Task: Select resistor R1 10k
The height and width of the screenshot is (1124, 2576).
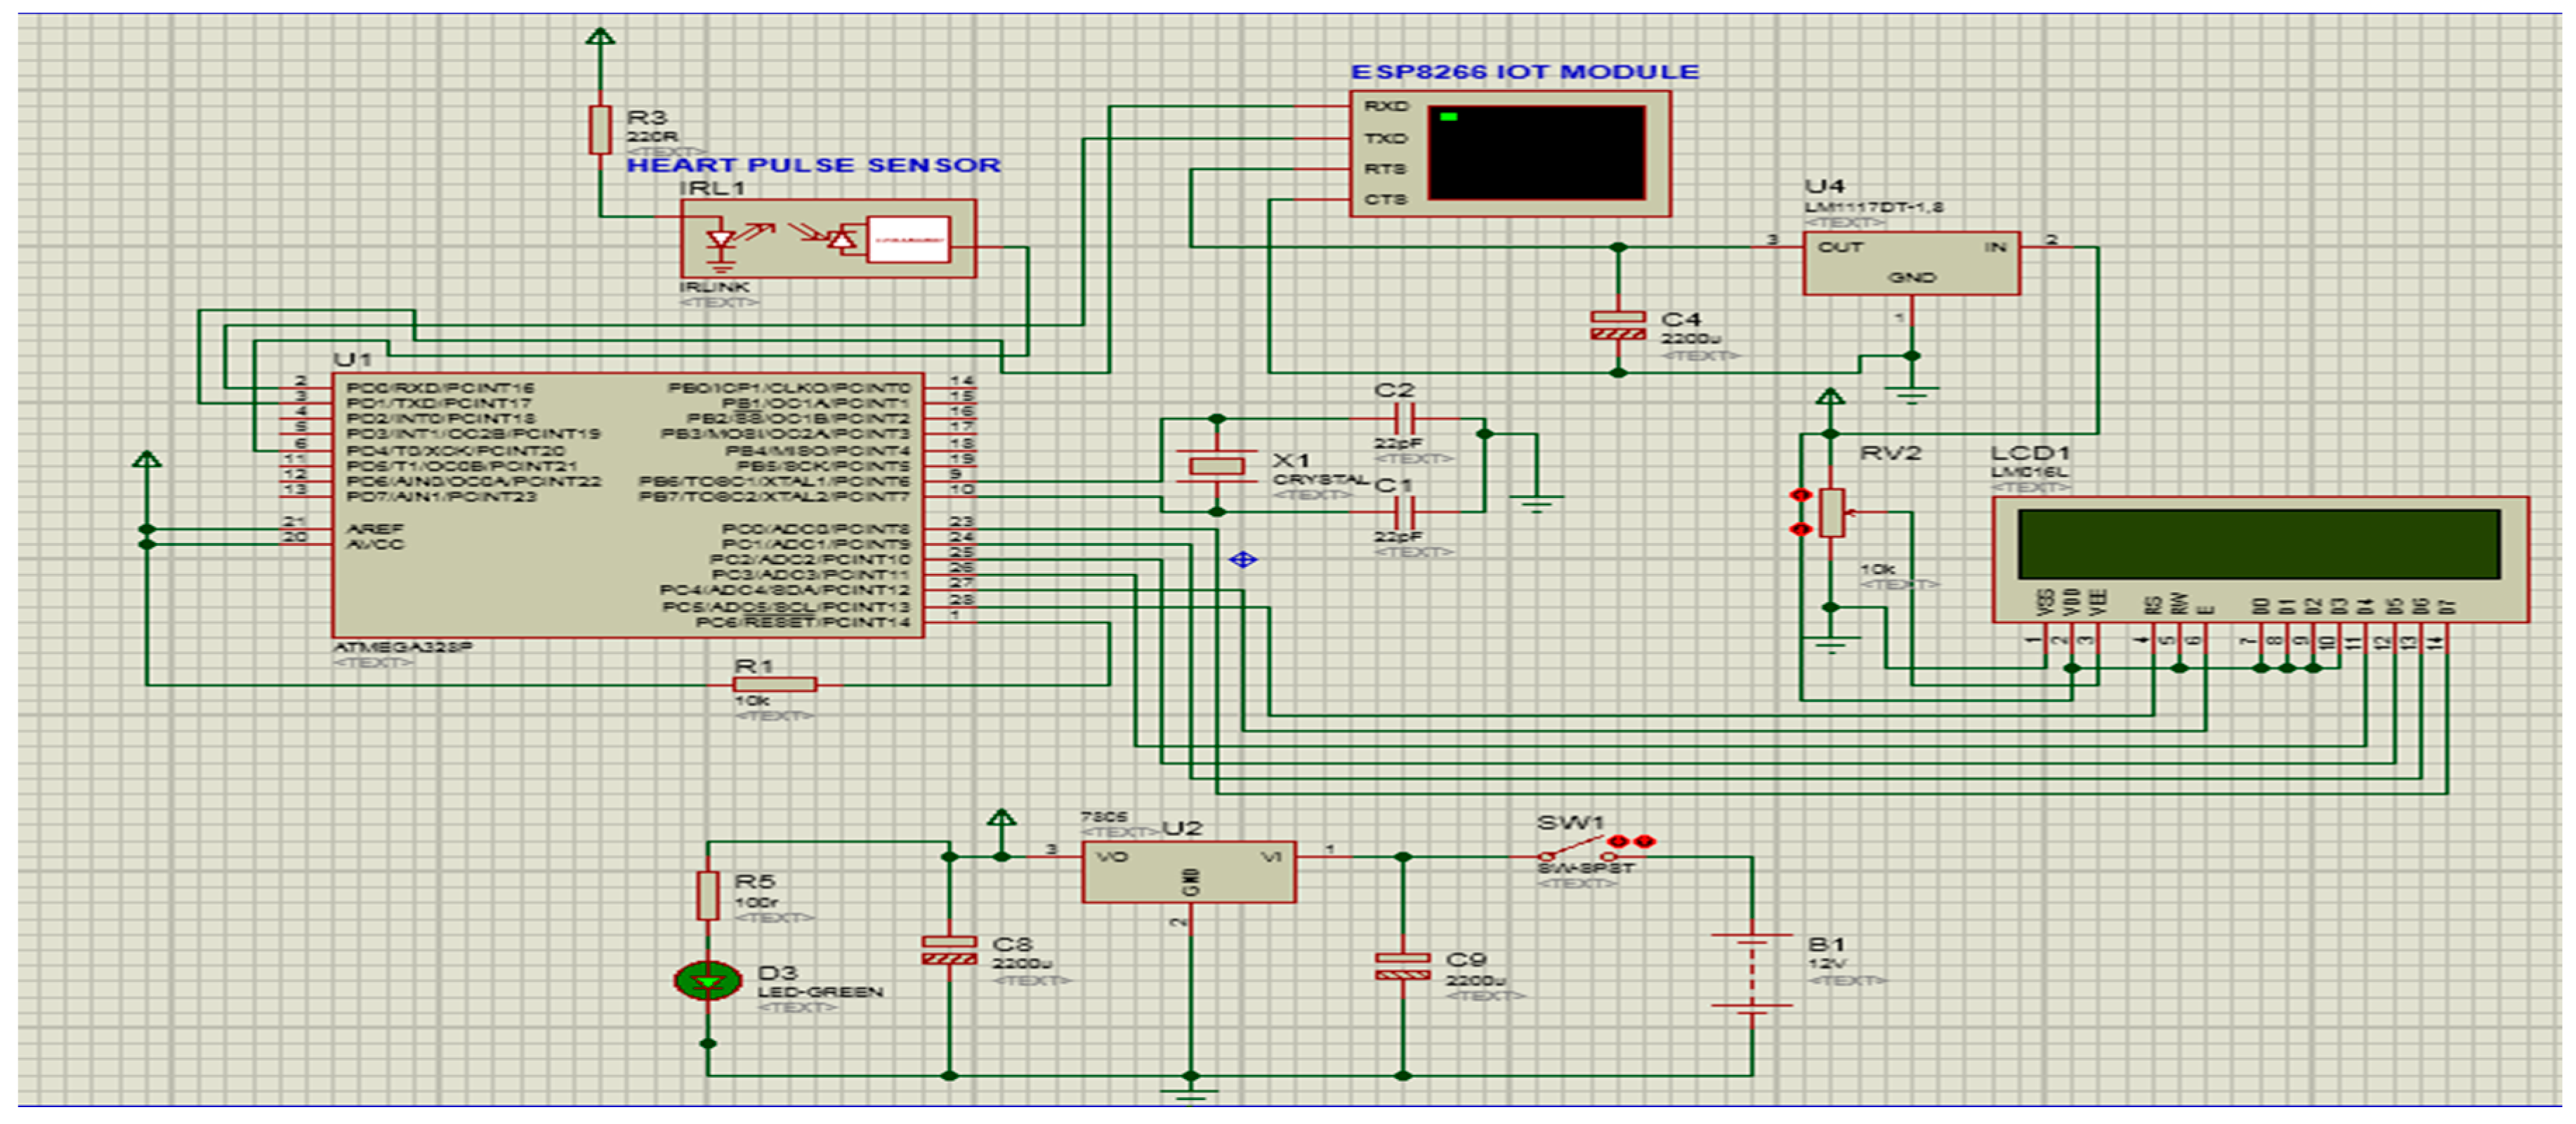Action: point(775,684)
